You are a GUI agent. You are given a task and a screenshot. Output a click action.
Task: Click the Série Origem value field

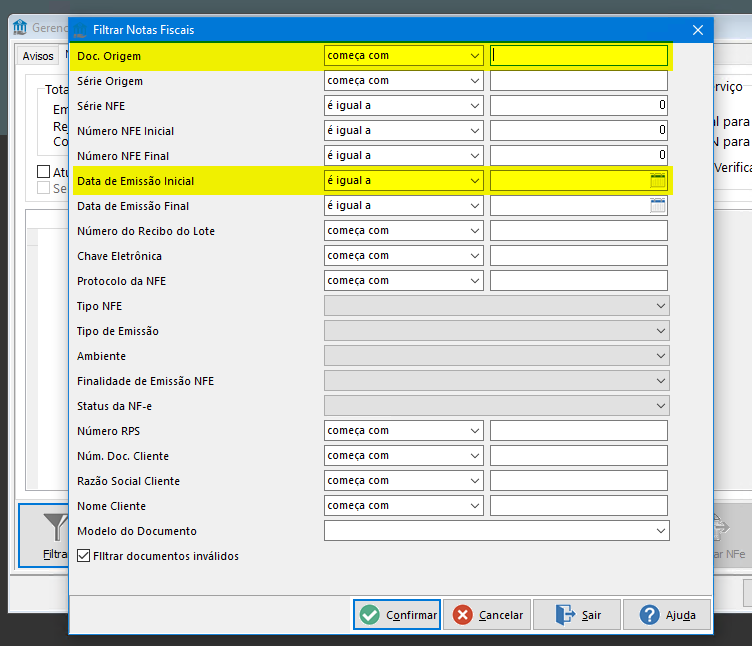(x=579, y=81)
